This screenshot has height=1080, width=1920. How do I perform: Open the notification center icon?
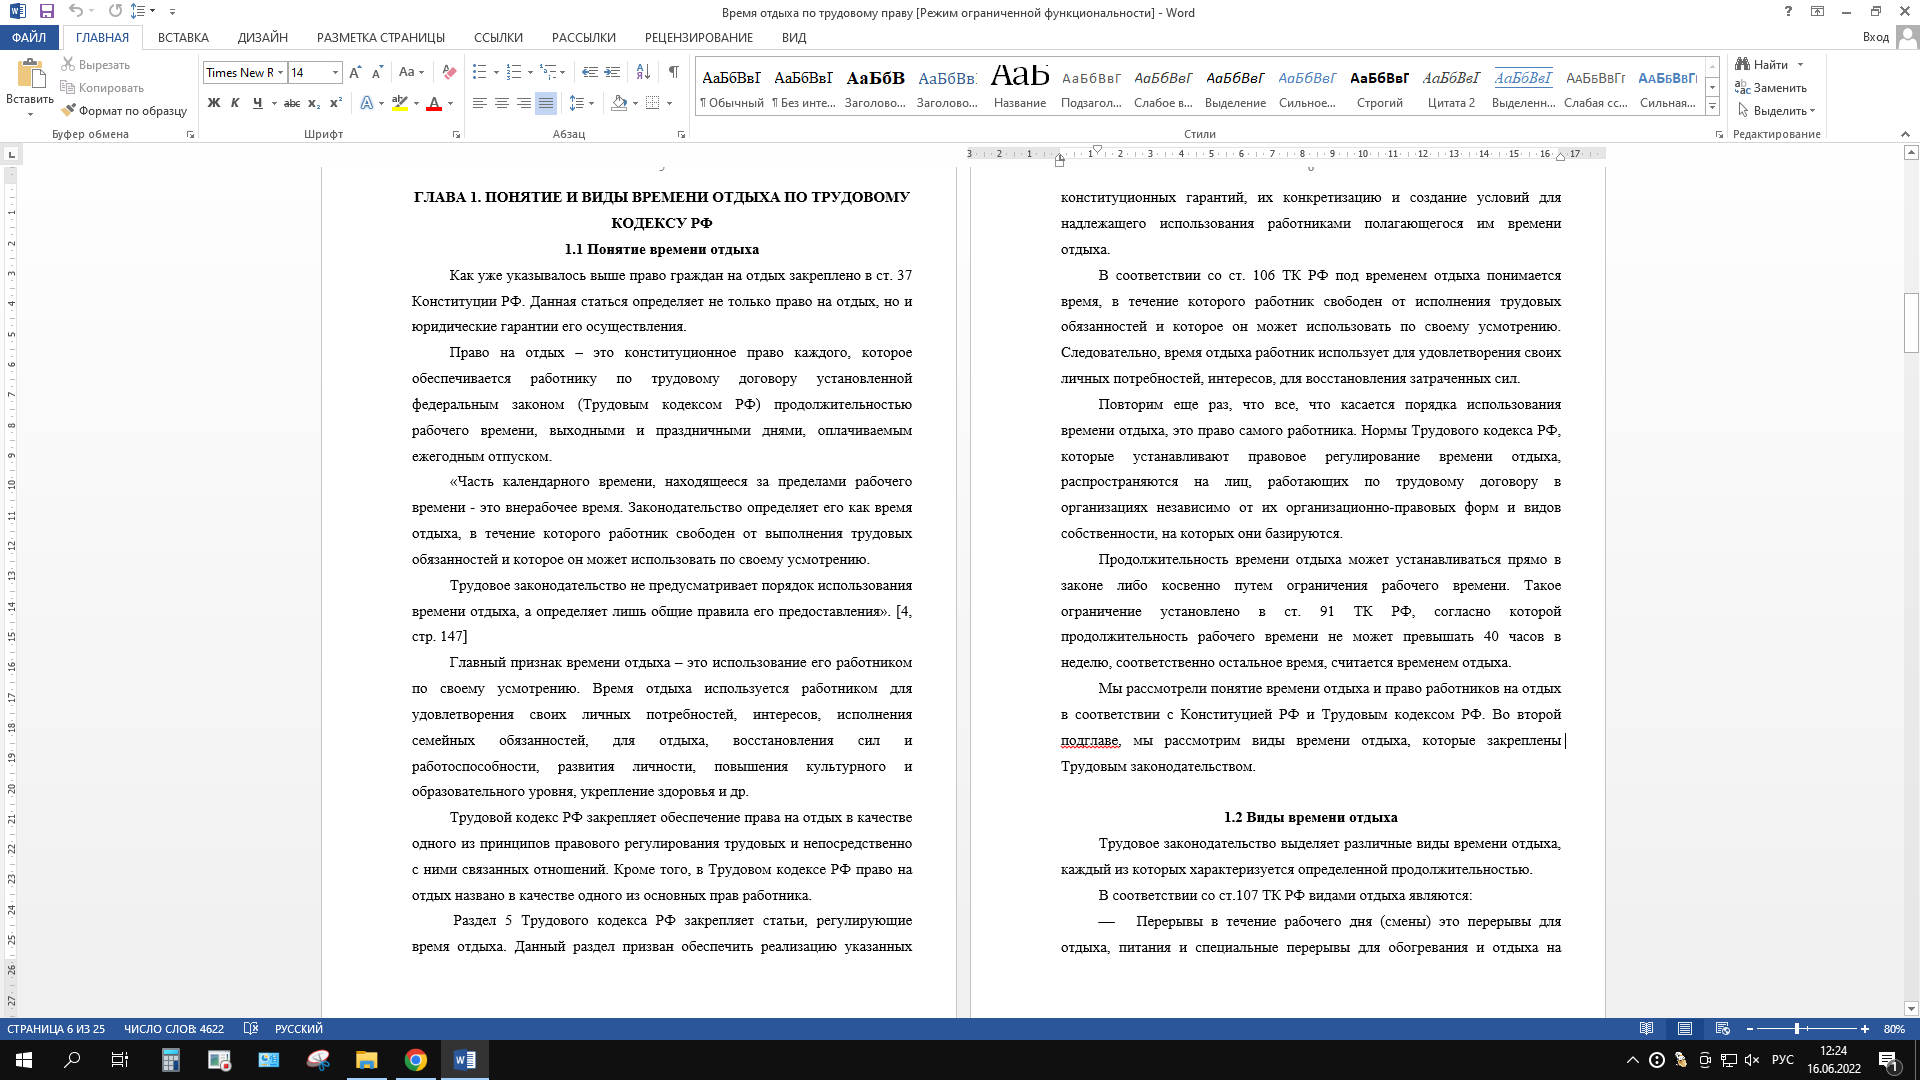(x=1888, y=1060)
